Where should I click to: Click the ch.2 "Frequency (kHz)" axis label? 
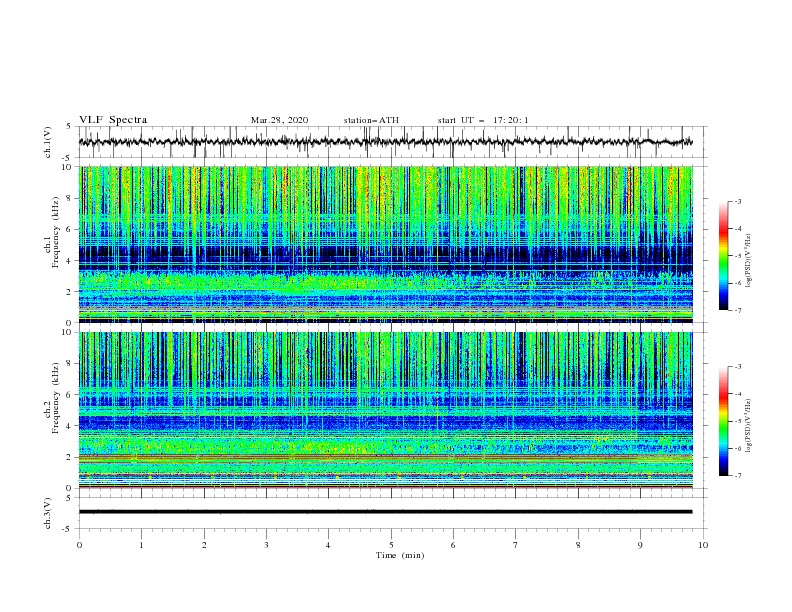[56, 398]
